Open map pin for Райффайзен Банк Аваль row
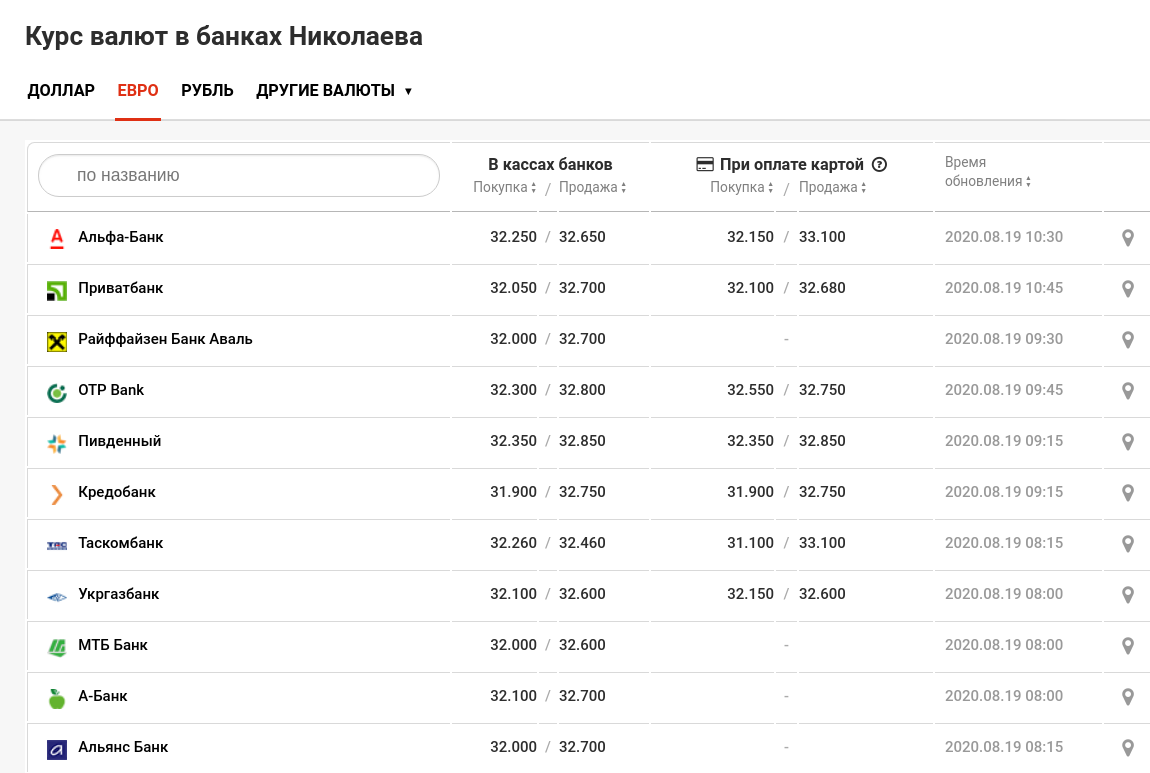 (1128, 340)
